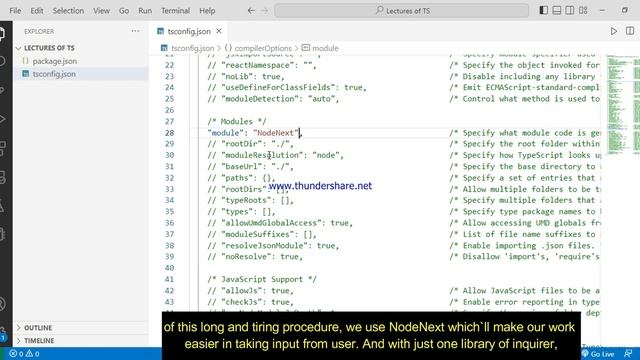Open the Go menu
The image size is (640, 360).
click(x=124, y=11)
